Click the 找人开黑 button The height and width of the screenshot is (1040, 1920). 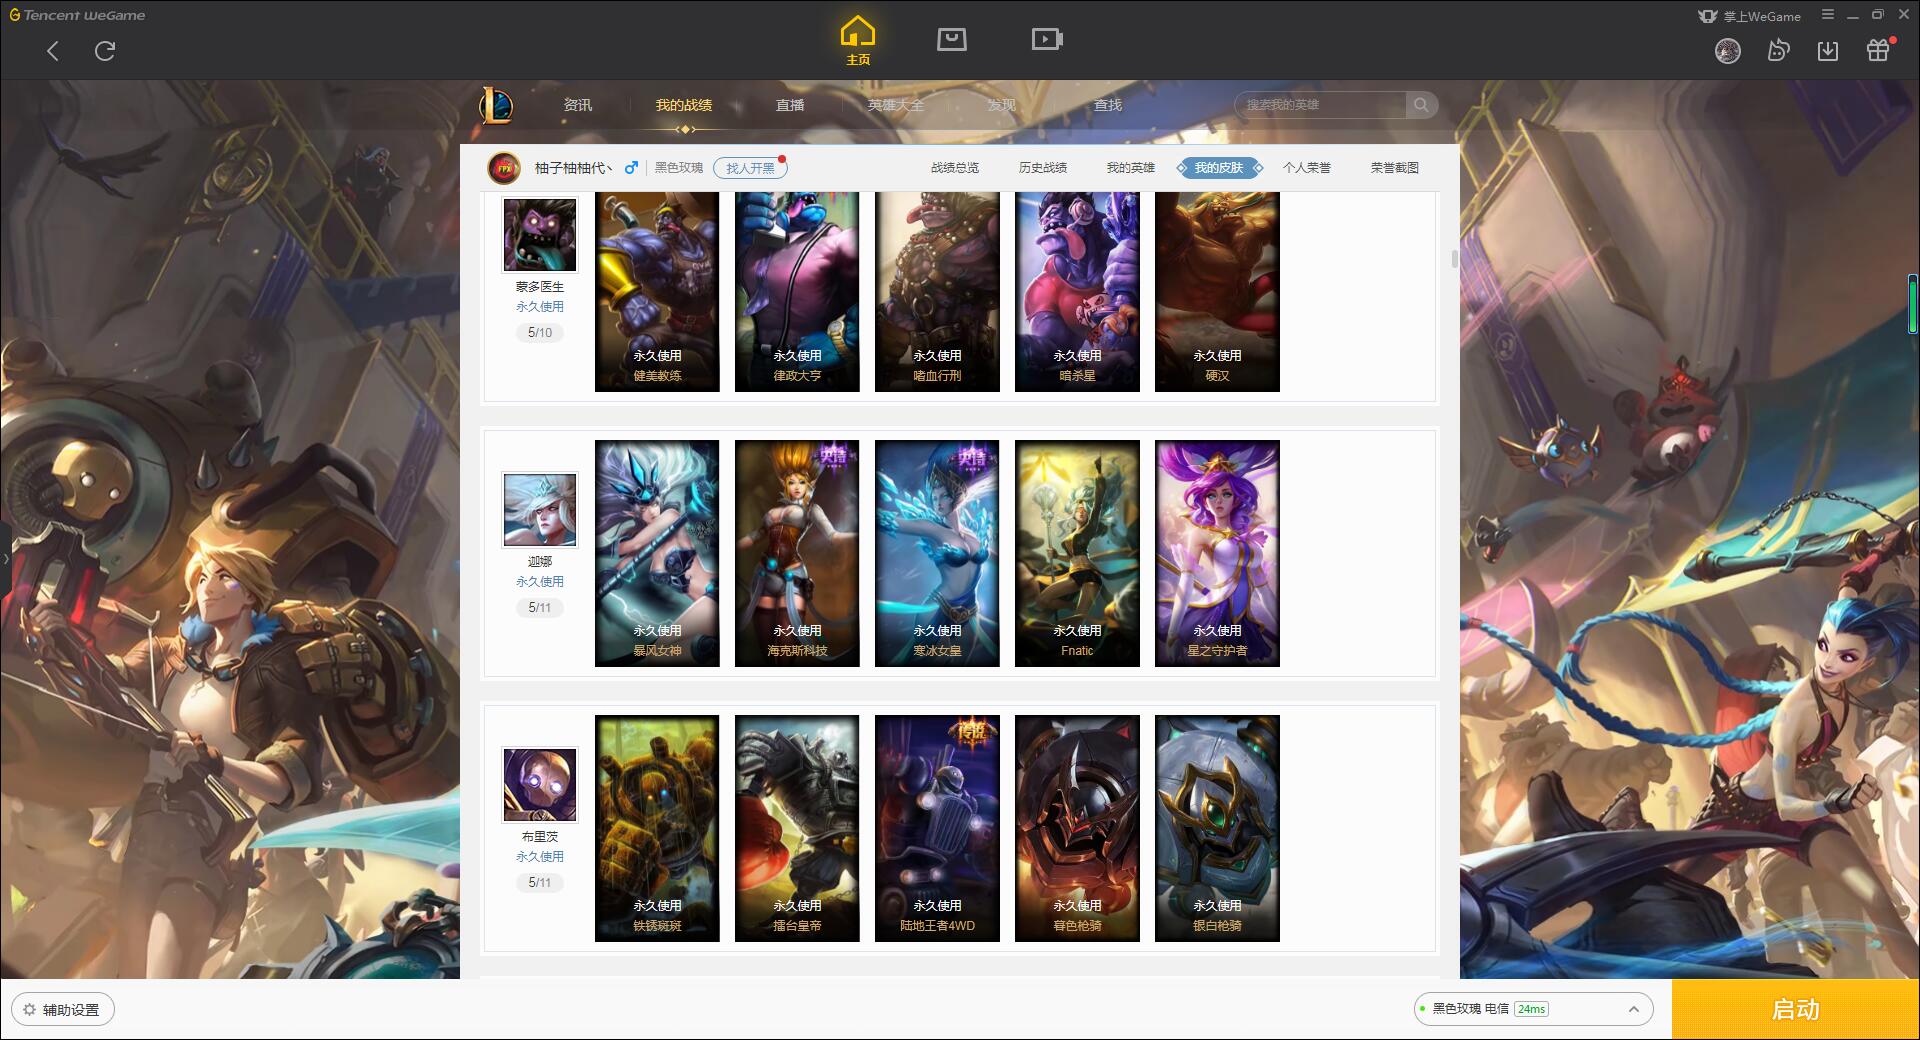(750, 168)
